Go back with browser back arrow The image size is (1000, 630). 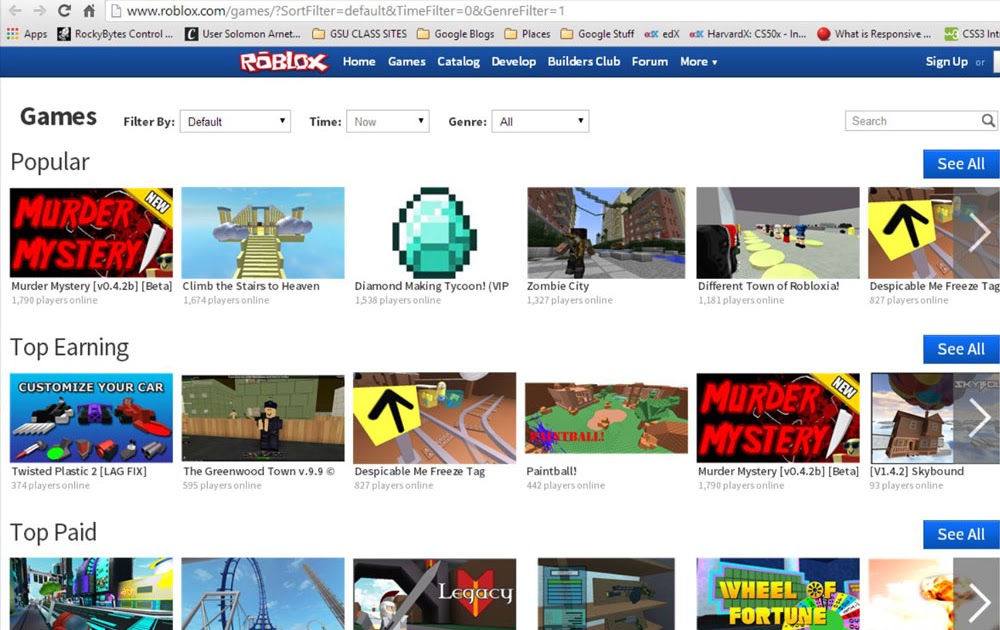15,11
